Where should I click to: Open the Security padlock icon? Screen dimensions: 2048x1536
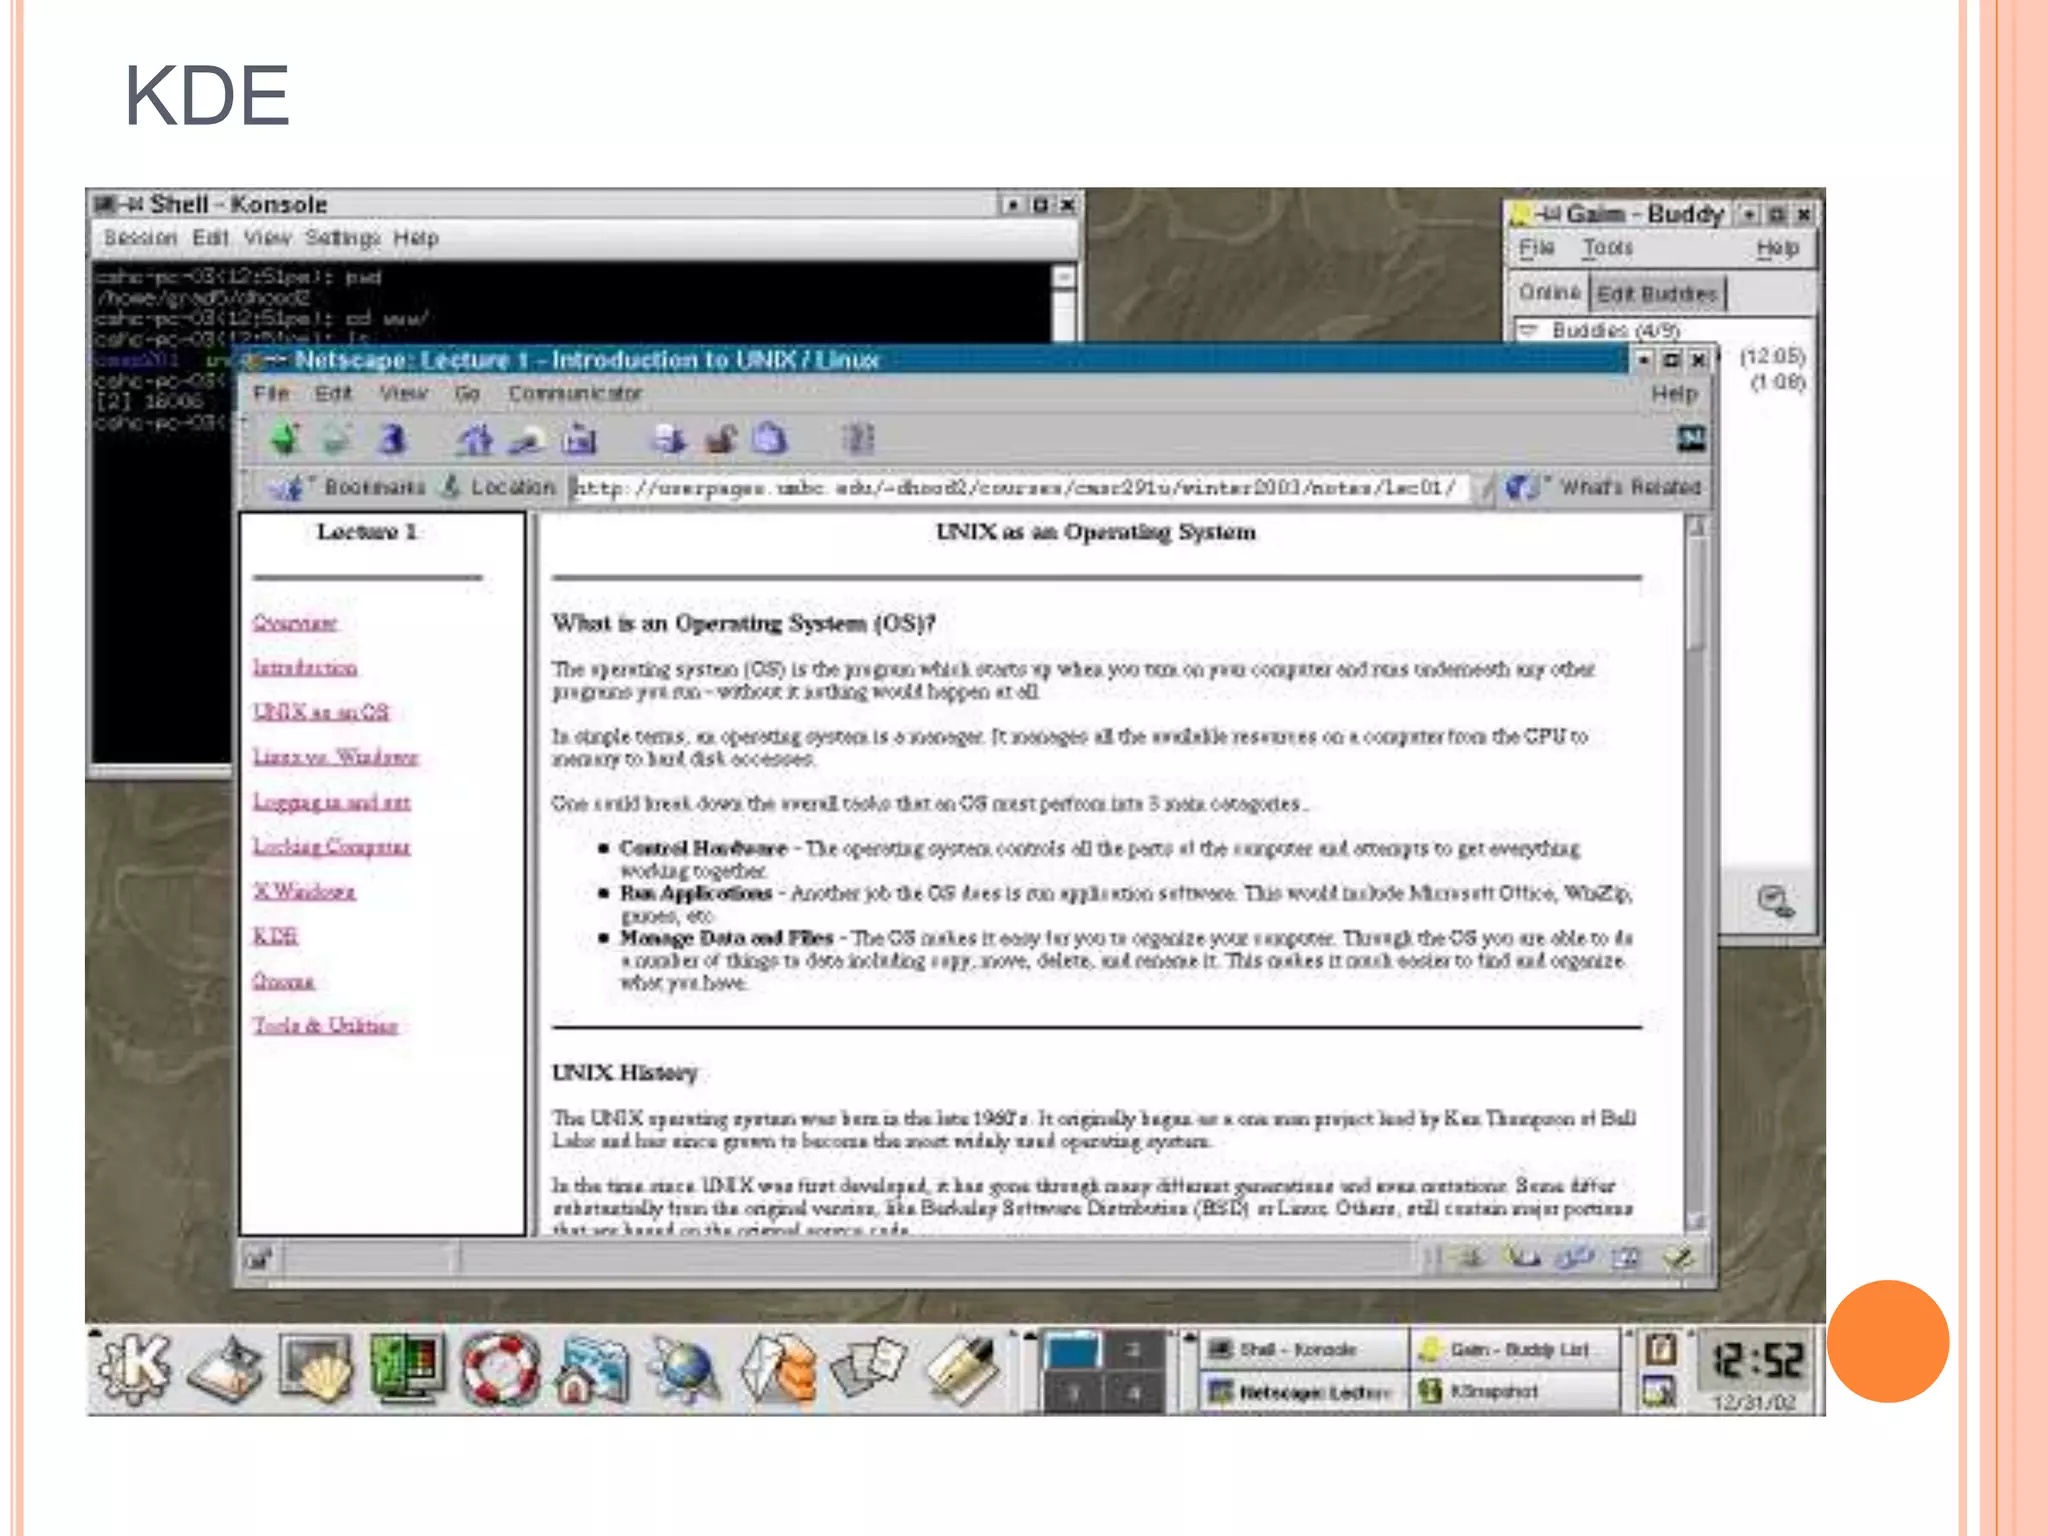720,439
